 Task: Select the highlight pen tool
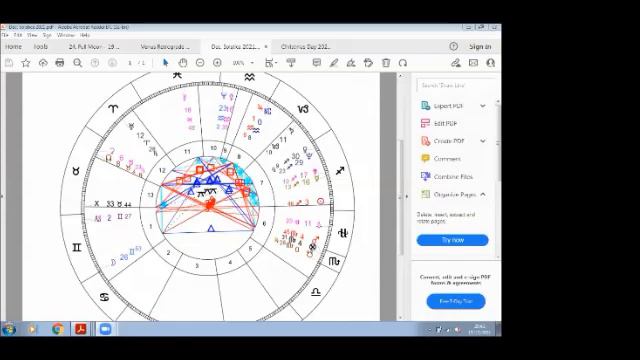(334, 63)
